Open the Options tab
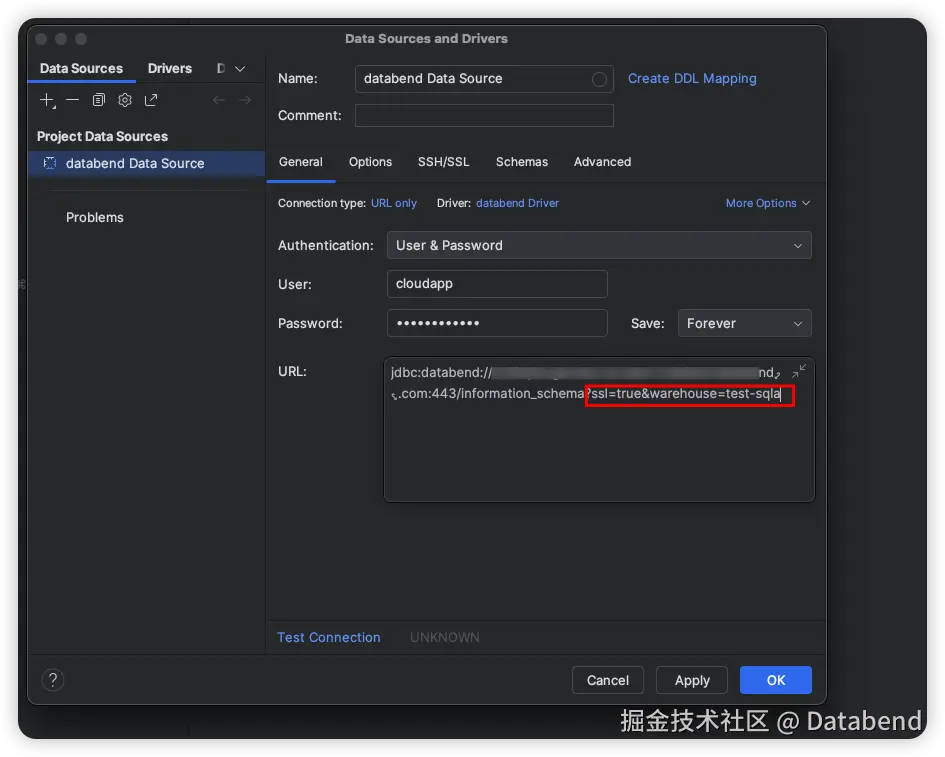Screen dimensions: 945x757 click(x=370, y=162)
